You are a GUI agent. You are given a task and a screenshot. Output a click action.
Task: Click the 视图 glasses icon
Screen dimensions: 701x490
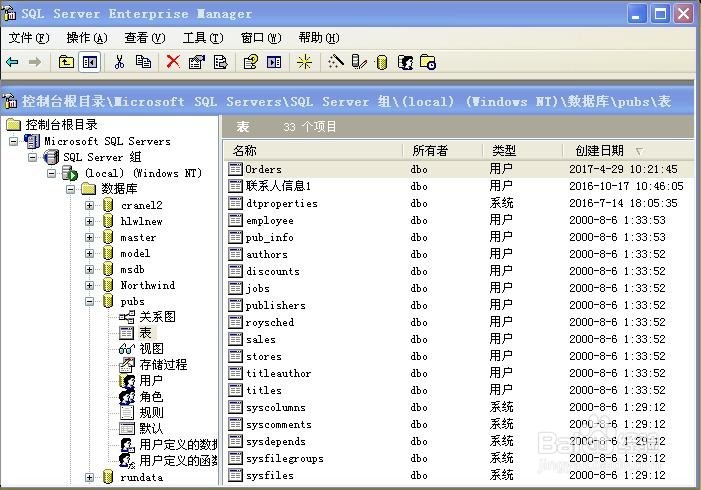coord(127,349)
